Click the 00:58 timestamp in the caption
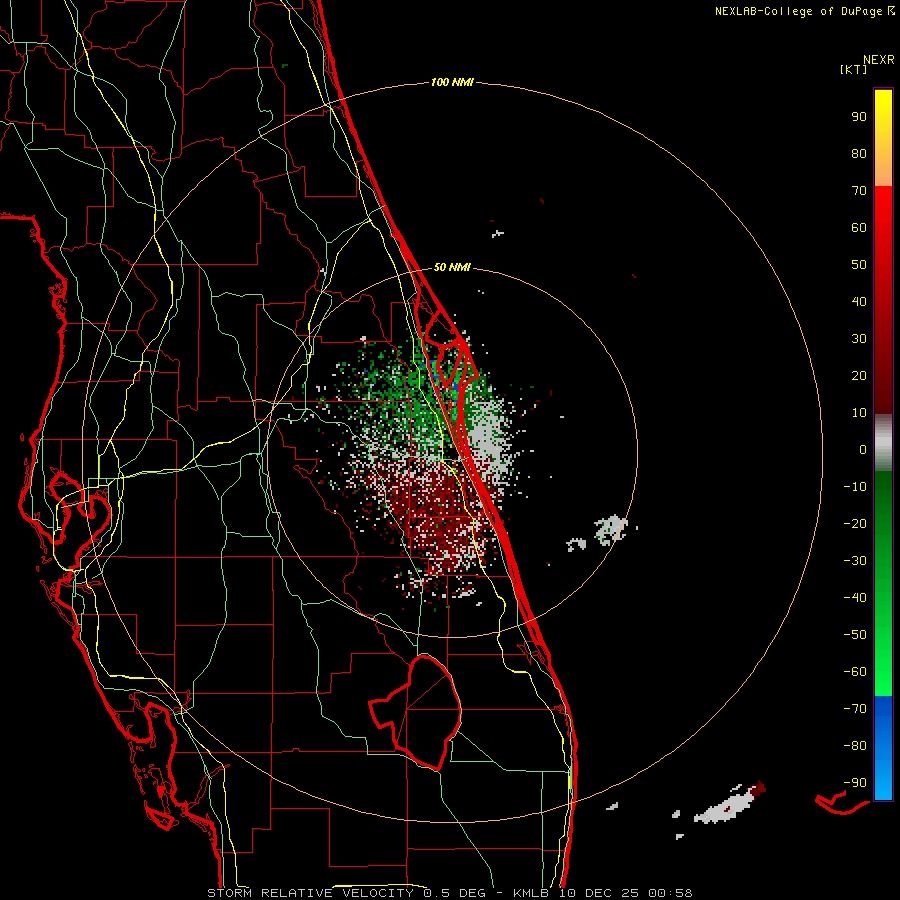 pos(670,893)
